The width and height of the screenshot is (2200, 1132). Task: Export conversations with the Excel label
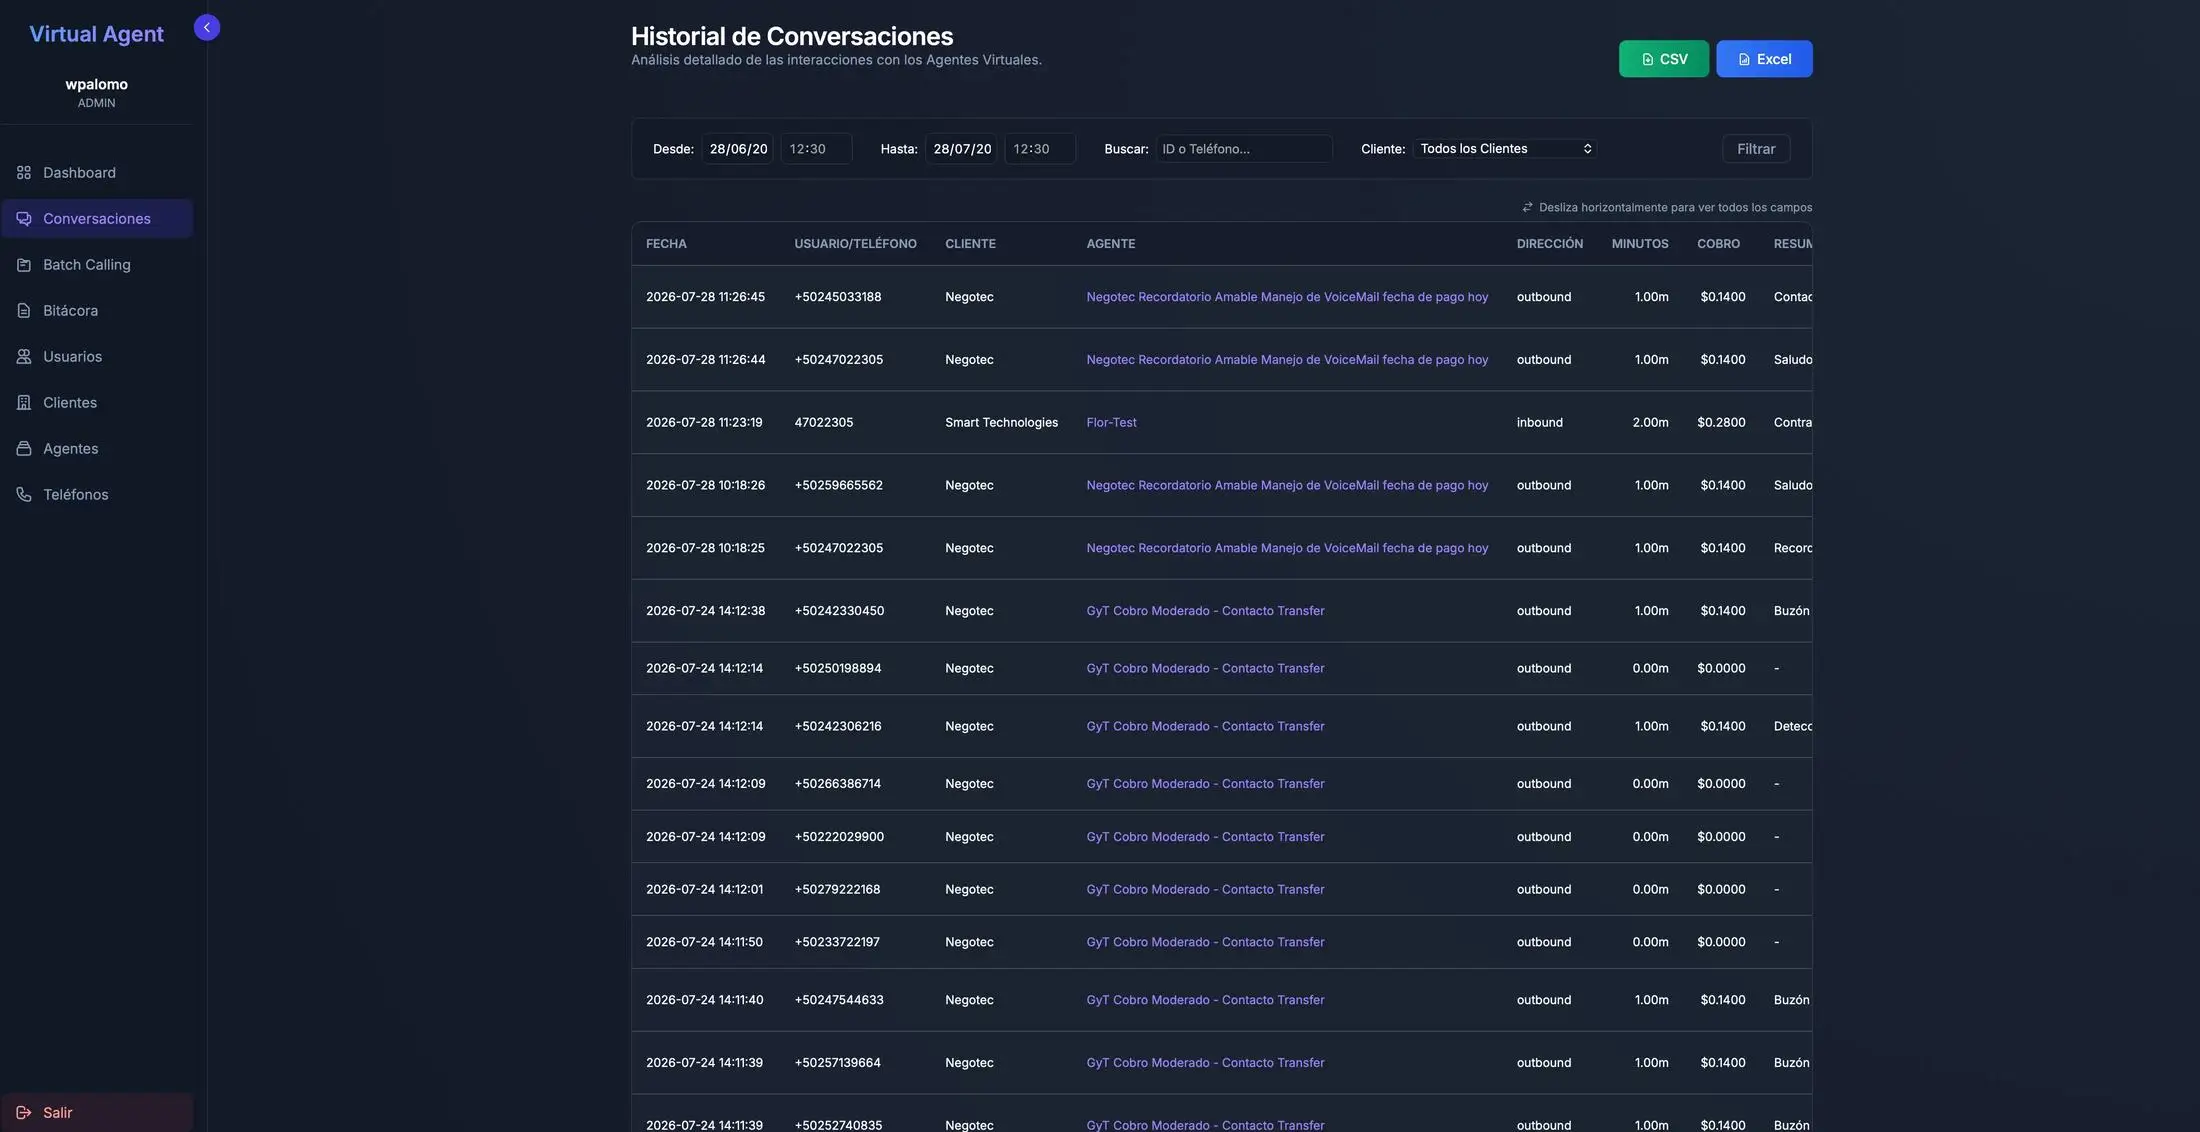1774,59
